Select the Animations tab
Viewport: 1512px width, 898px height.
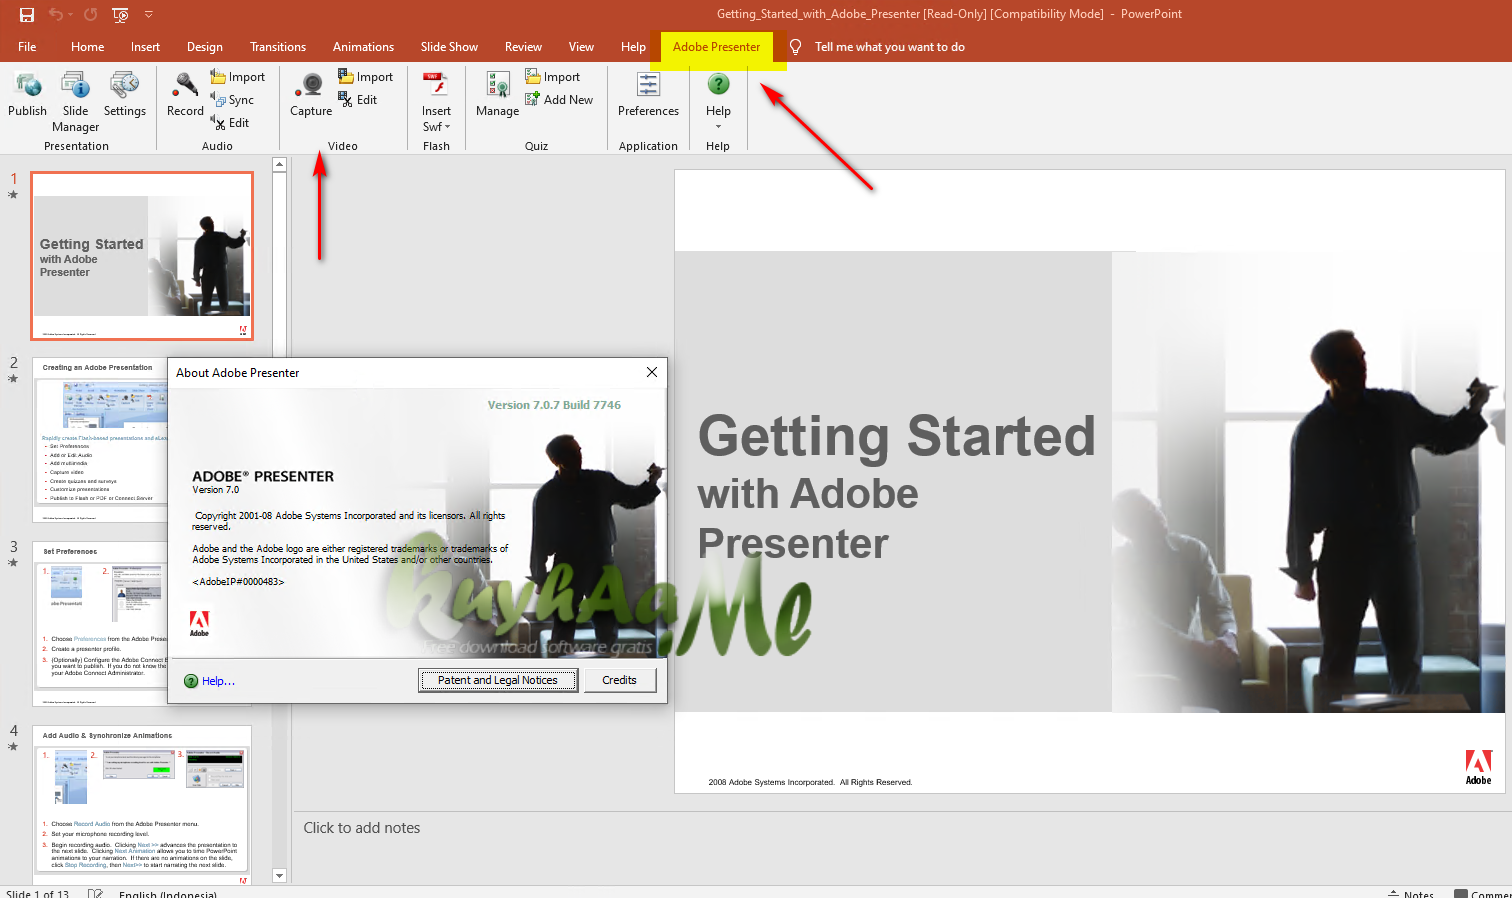(x=363, y=47)
